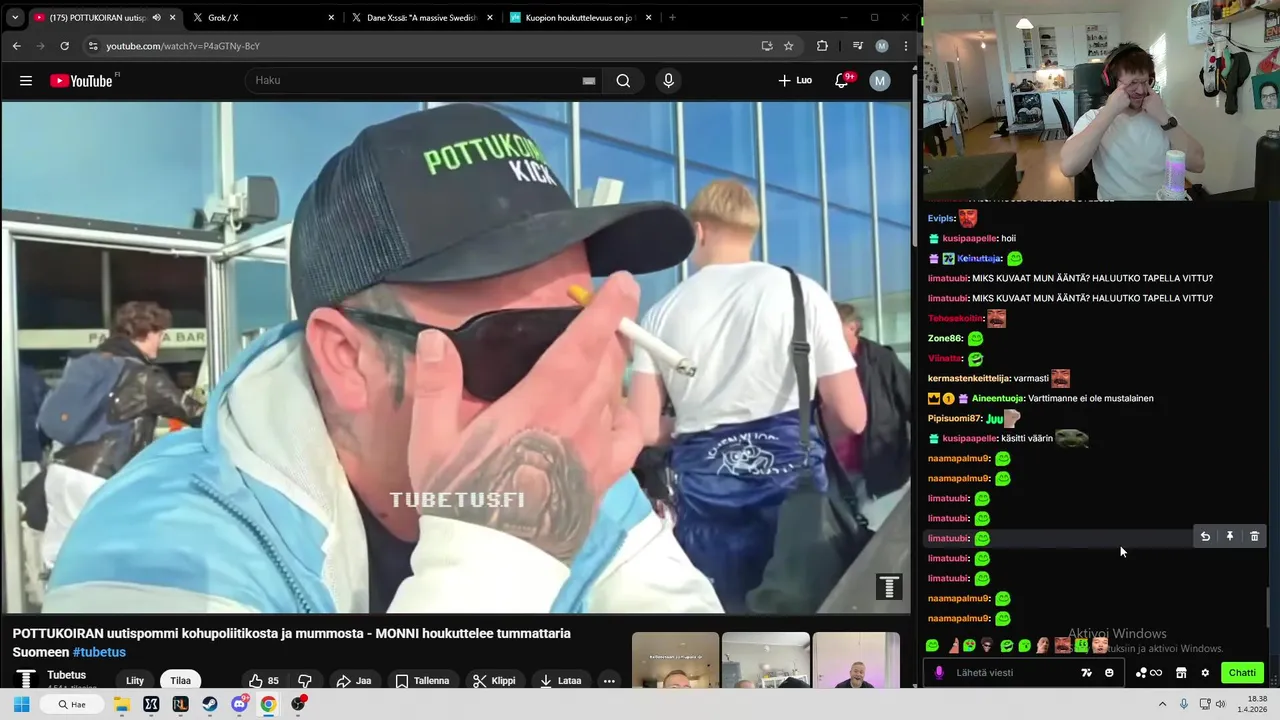Open the 7TV emote icon in chat input

[1087, 673]
